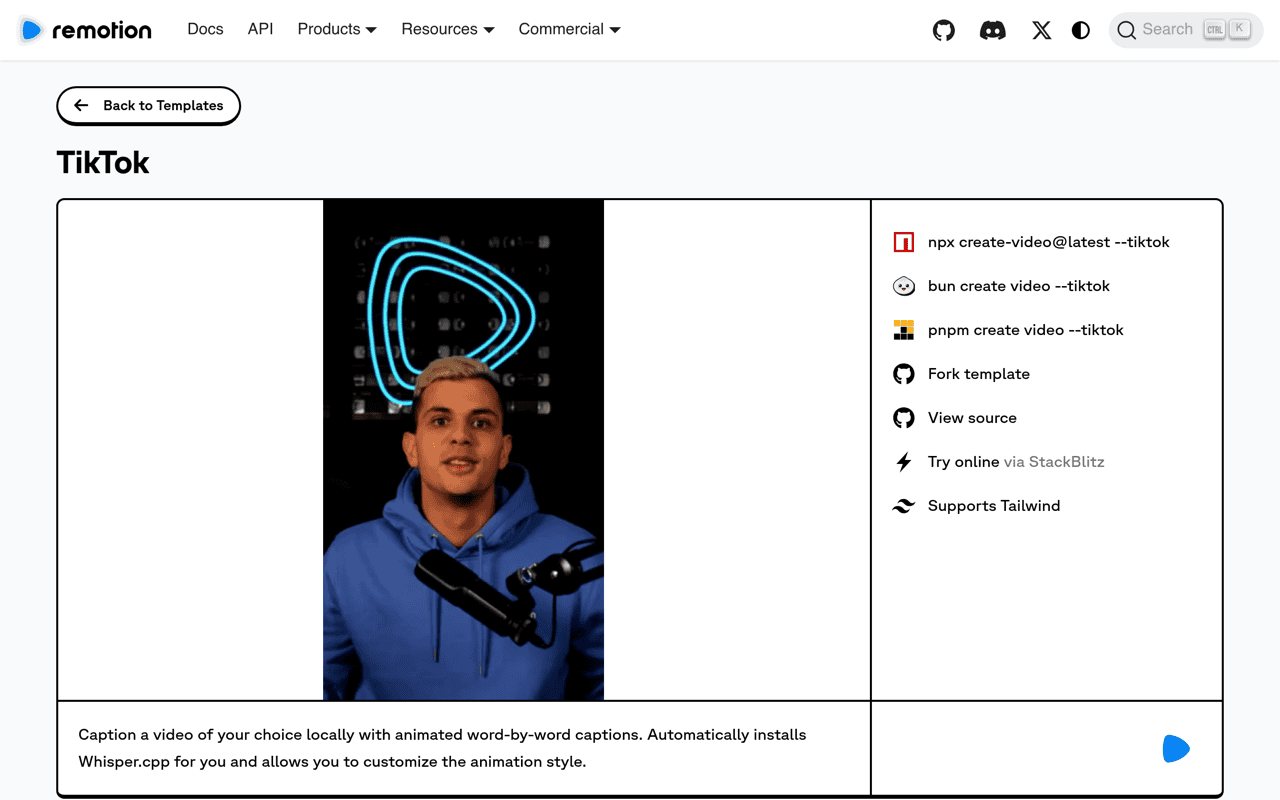Copy the pnpm create video --tiktok command

point(1025,330)
